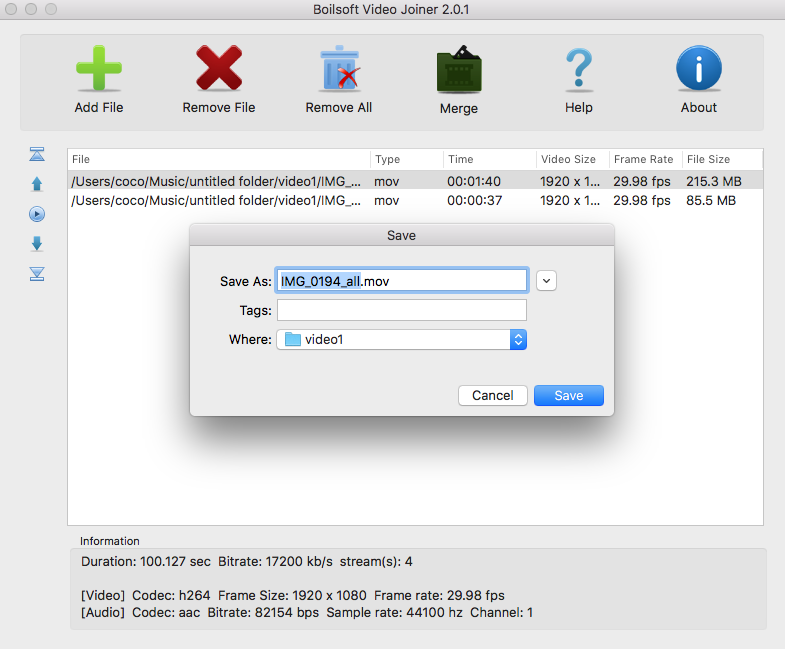
Task: Click the green Add File plus icon
Action: pos(99,68)
